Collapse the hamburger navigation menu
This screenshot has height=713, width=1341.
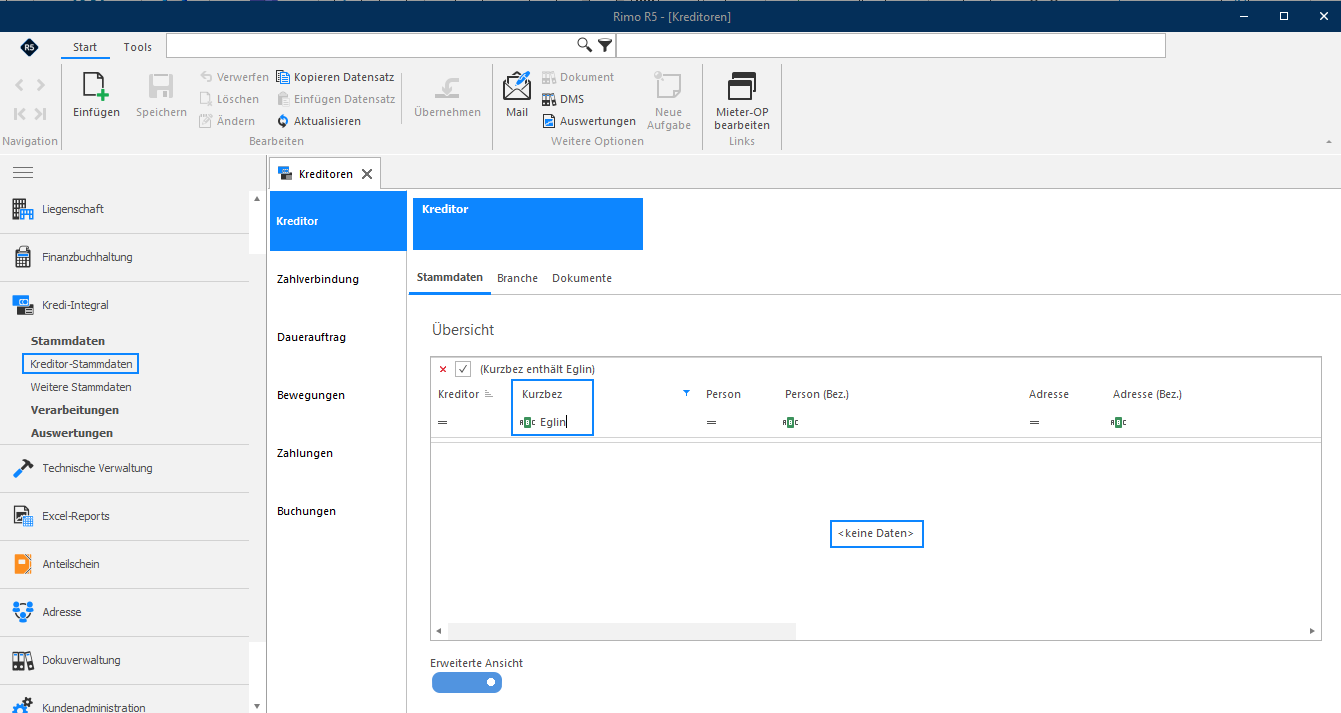(23, 173)
